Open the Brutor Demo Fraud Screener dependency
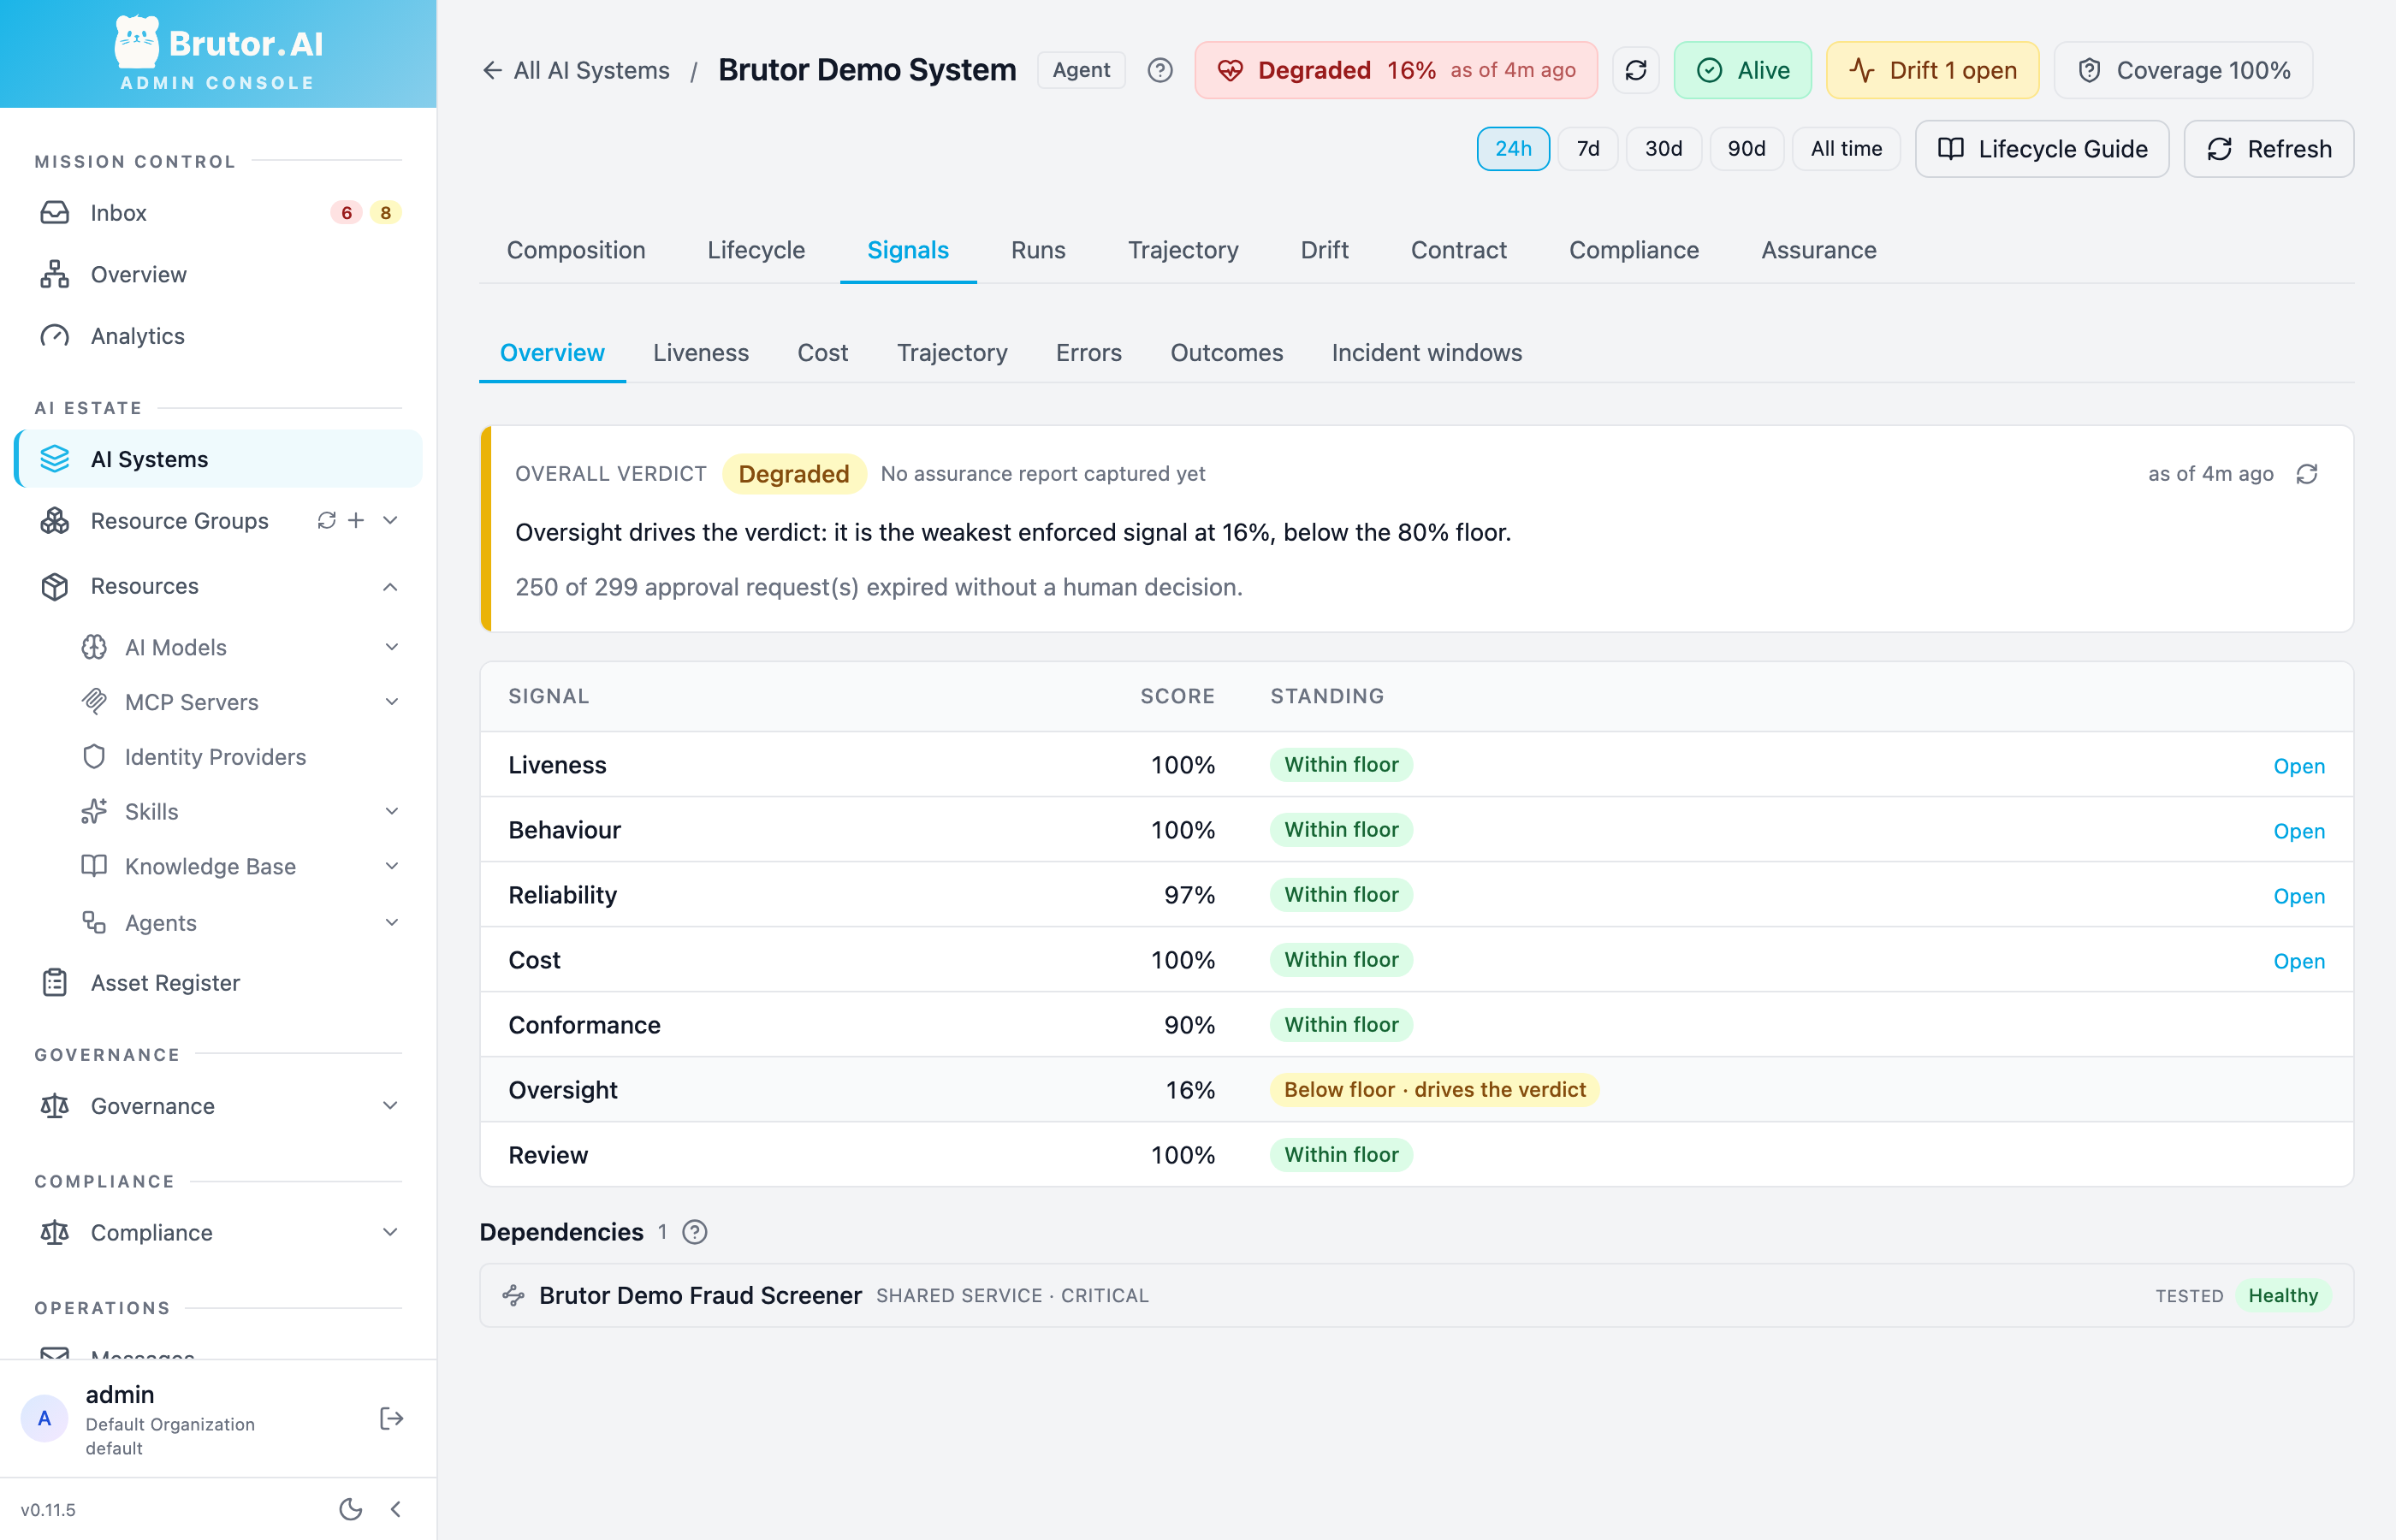This screenshot has height=1540, width=2396. pyautogui.click(x=1416, y=1295)
